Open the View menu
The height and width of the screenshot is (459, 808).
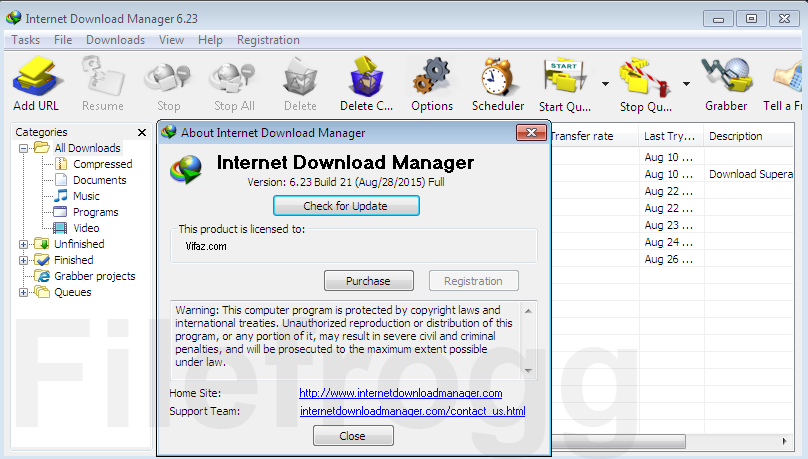[x=171, y=40]
